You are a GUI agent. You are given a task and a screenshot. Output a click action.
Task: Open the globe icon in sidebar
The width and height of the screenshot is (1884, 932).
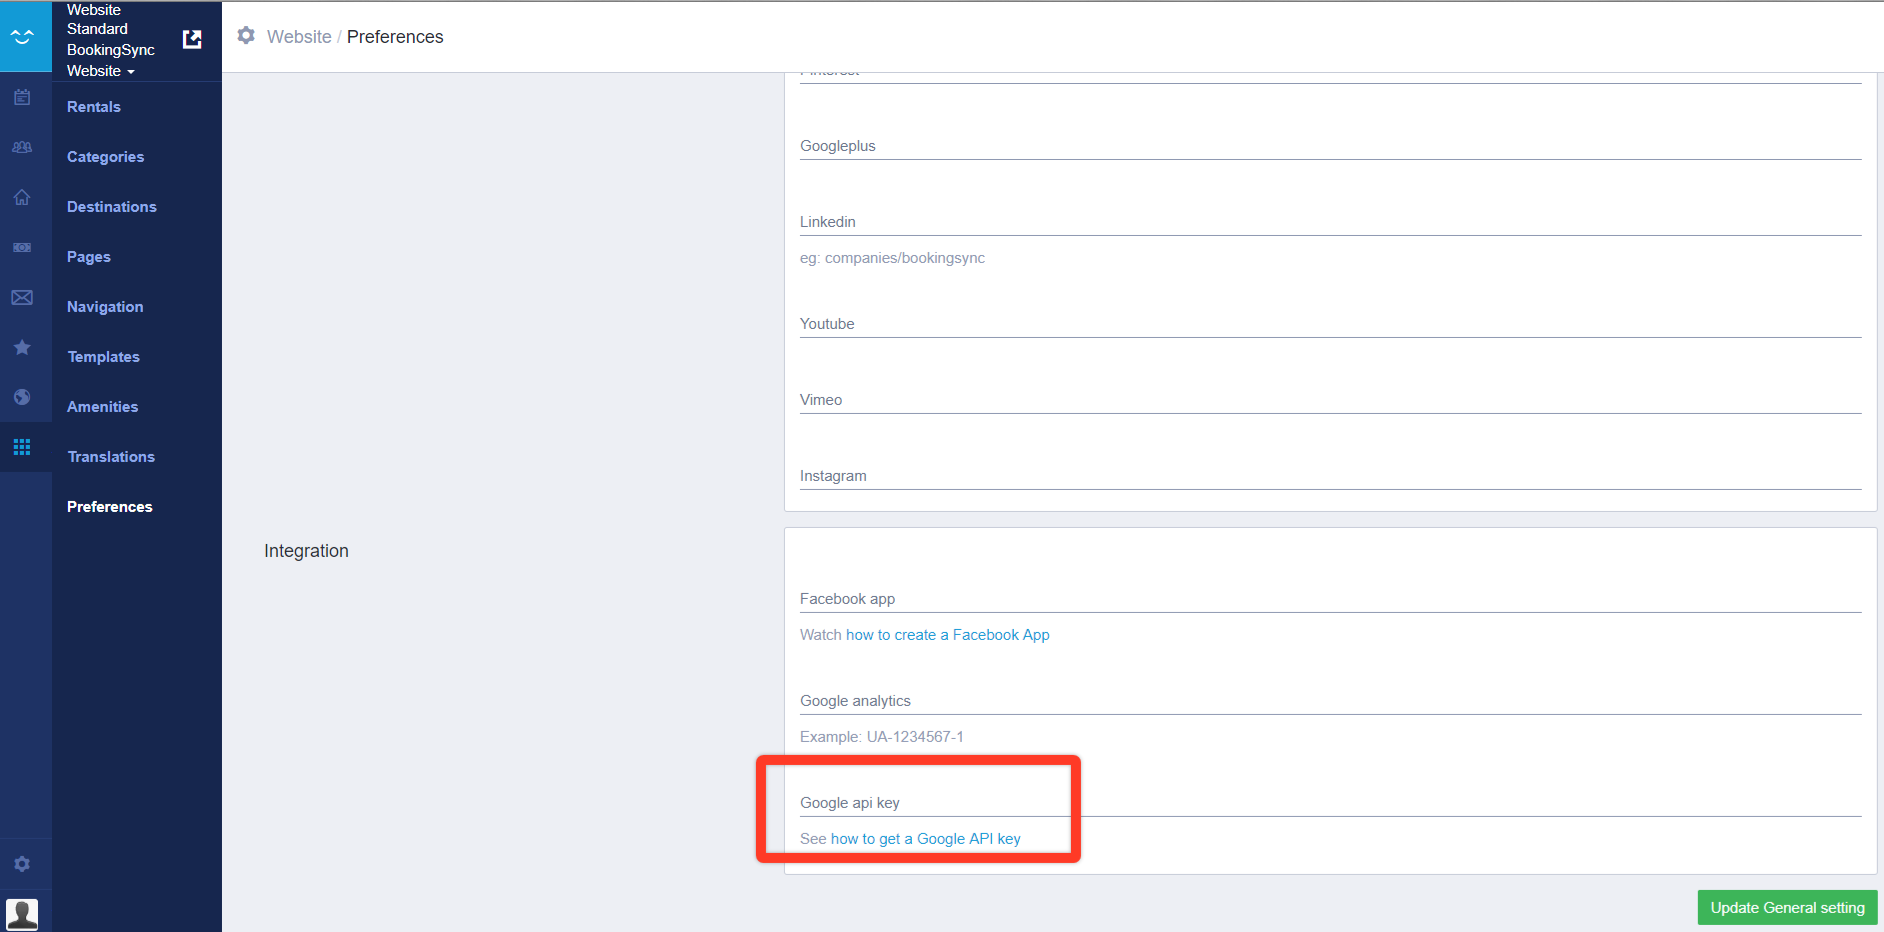[x=22, y=397]
